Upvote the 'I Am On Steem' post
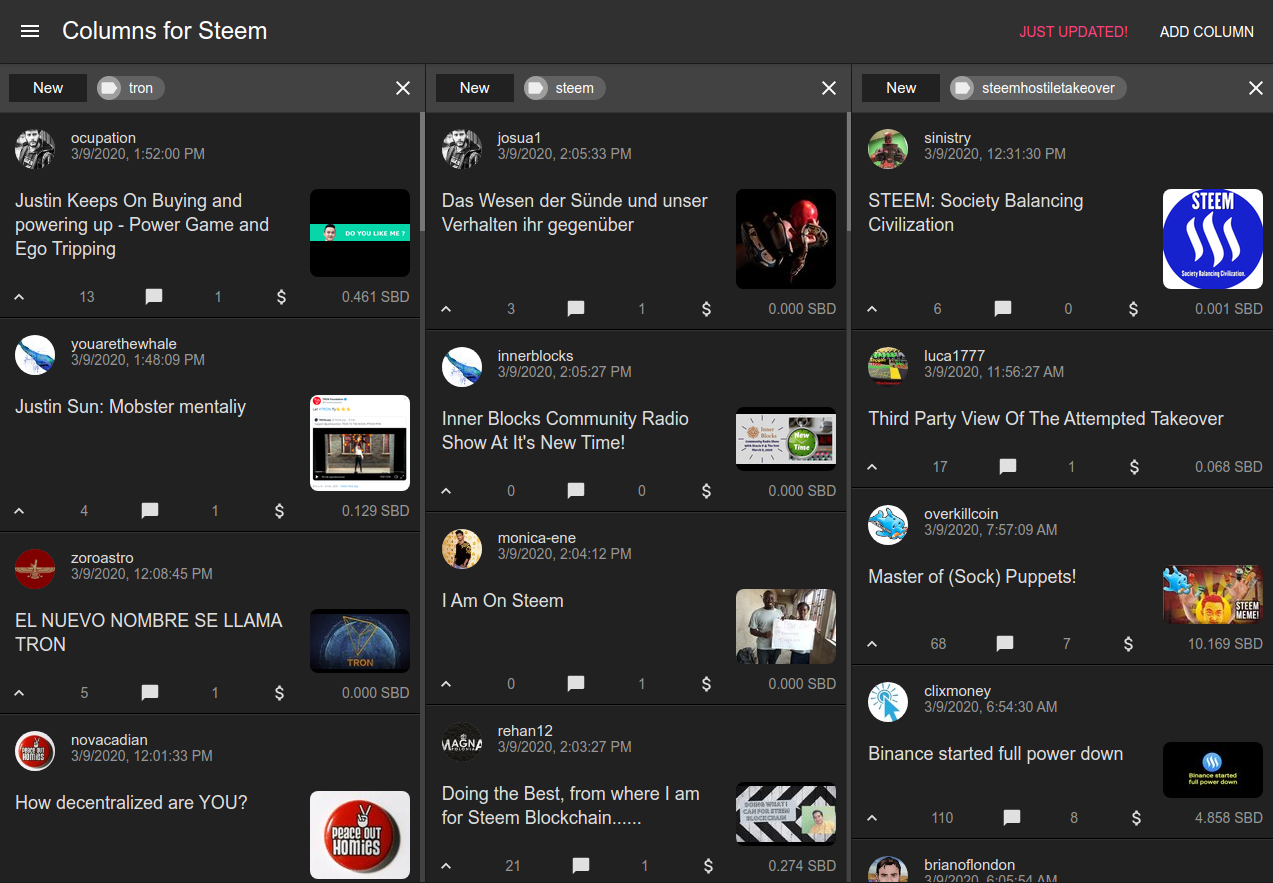Screen dimensions: 1273x883 pyautogui.click(x=446, y=683)
